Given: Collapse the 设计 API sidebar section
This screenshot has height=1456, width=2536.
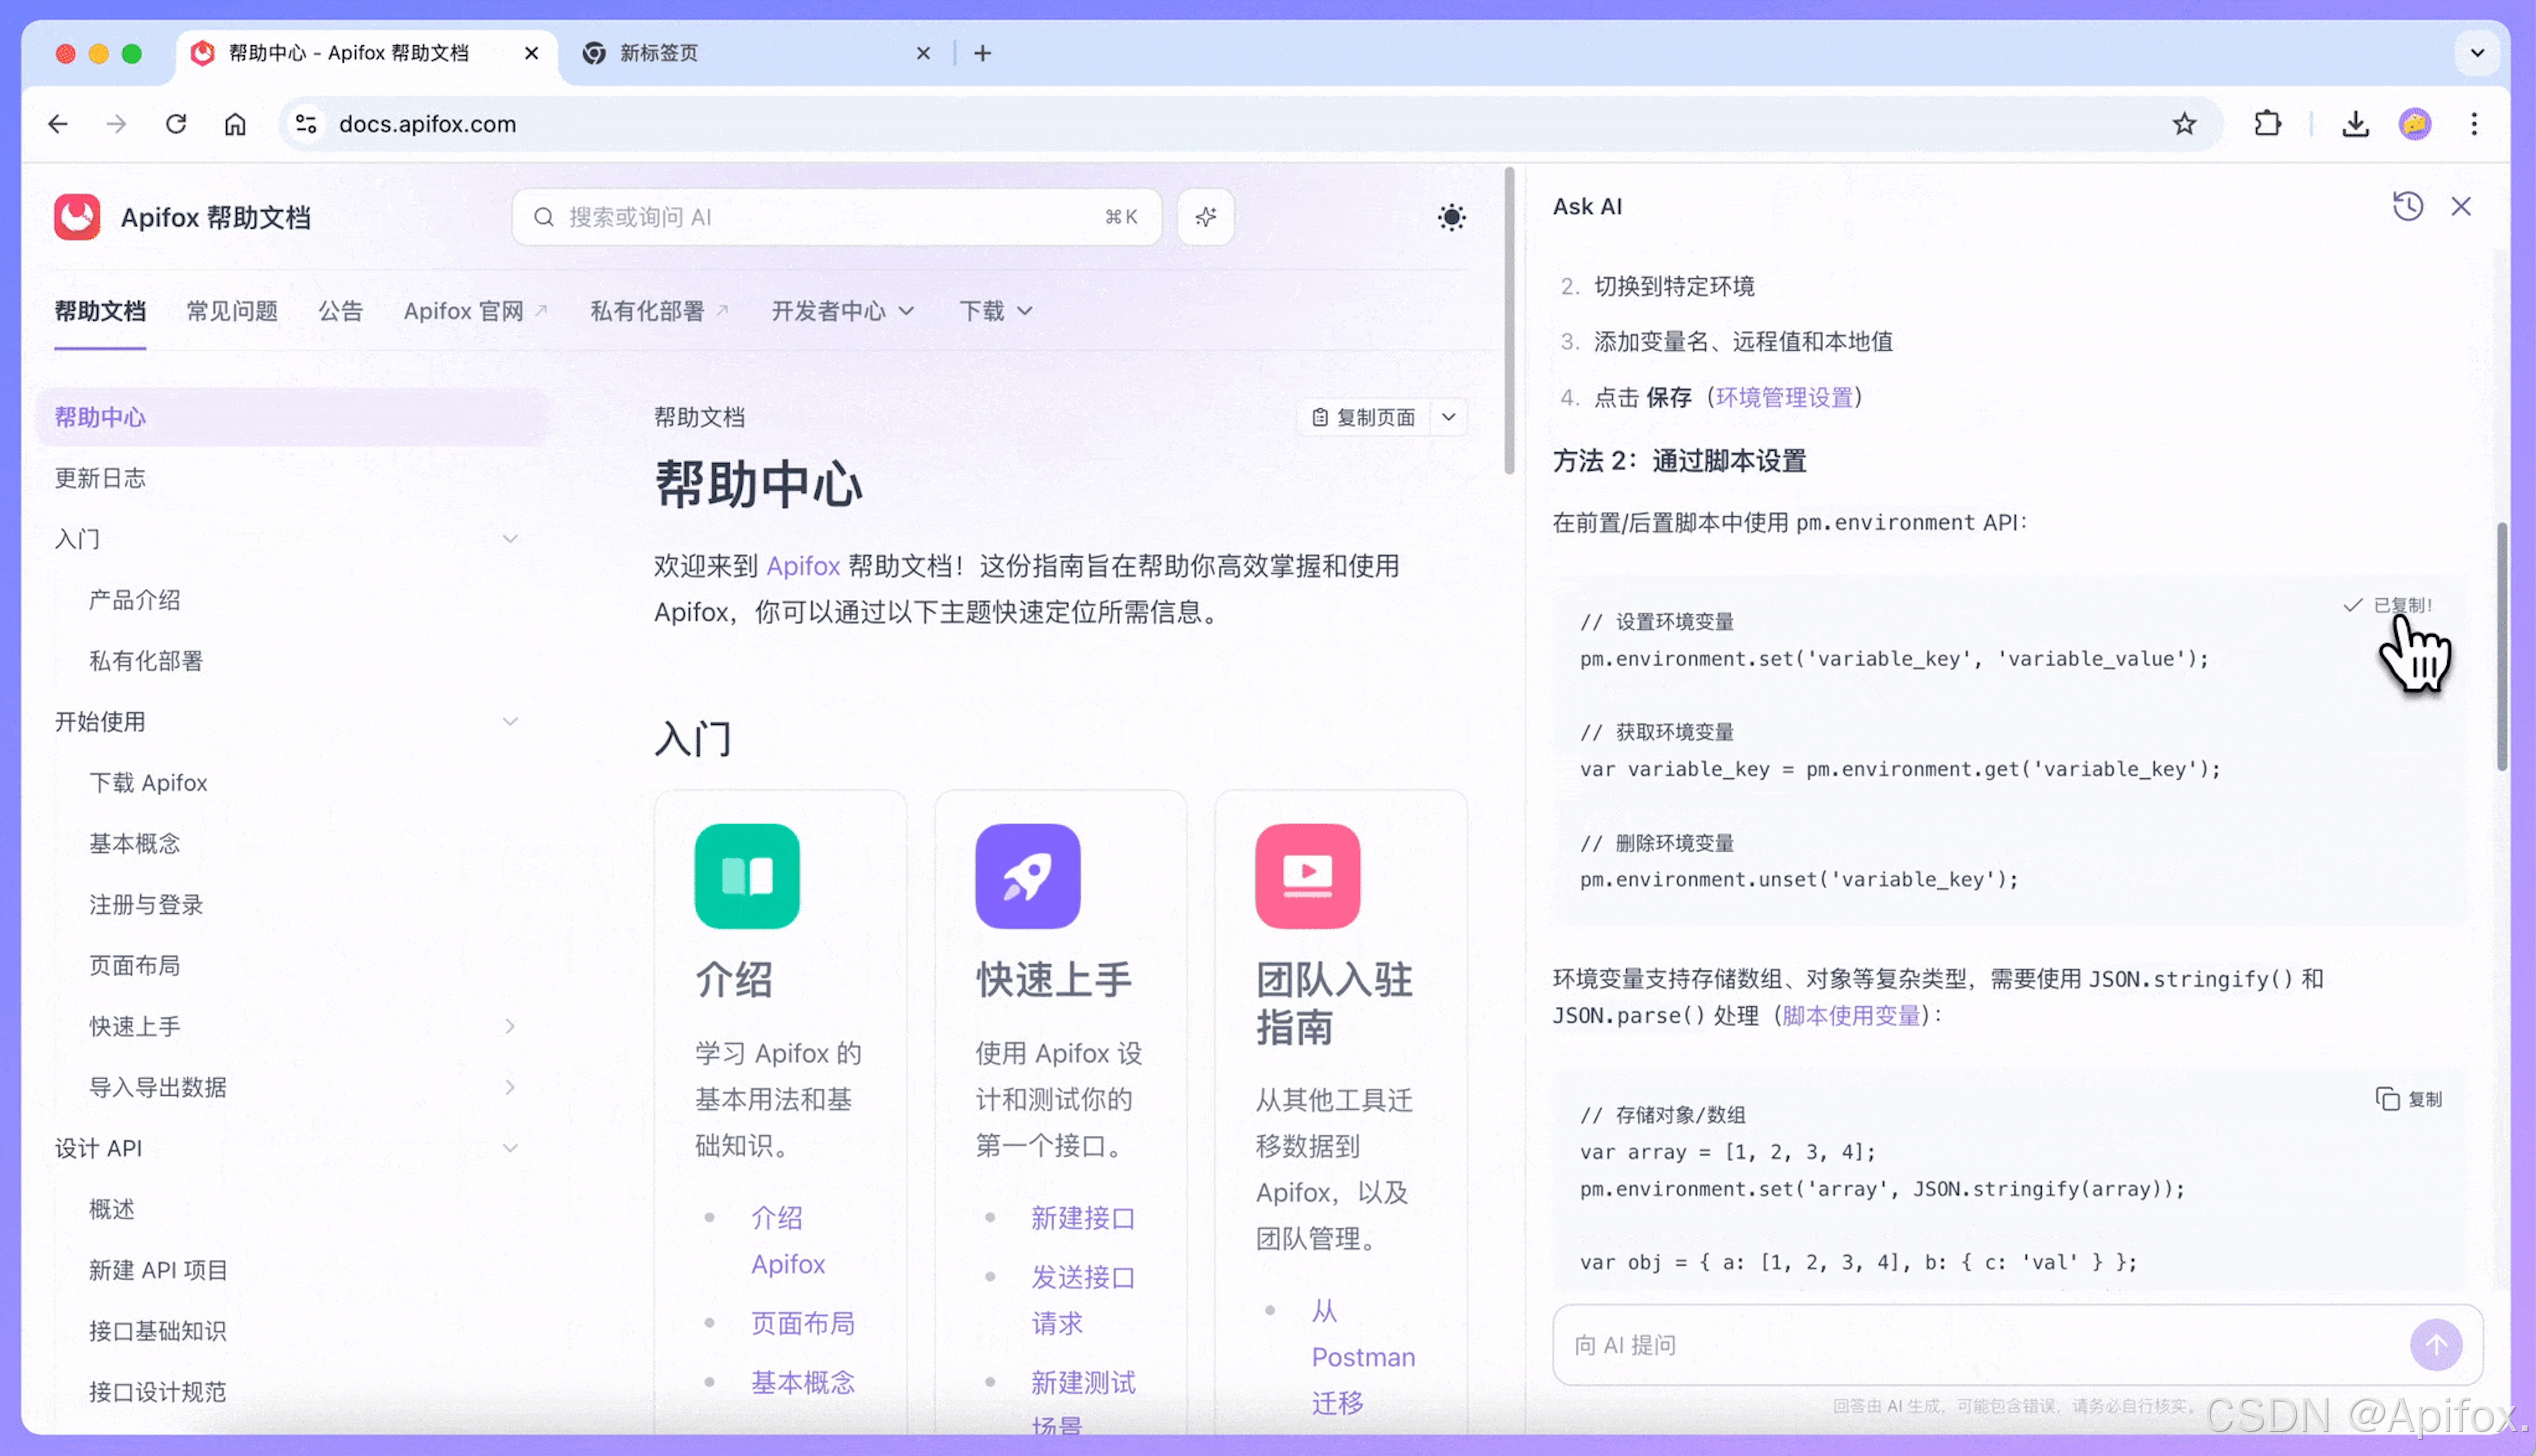Looking at the screenshot, I should (510, 1148).
